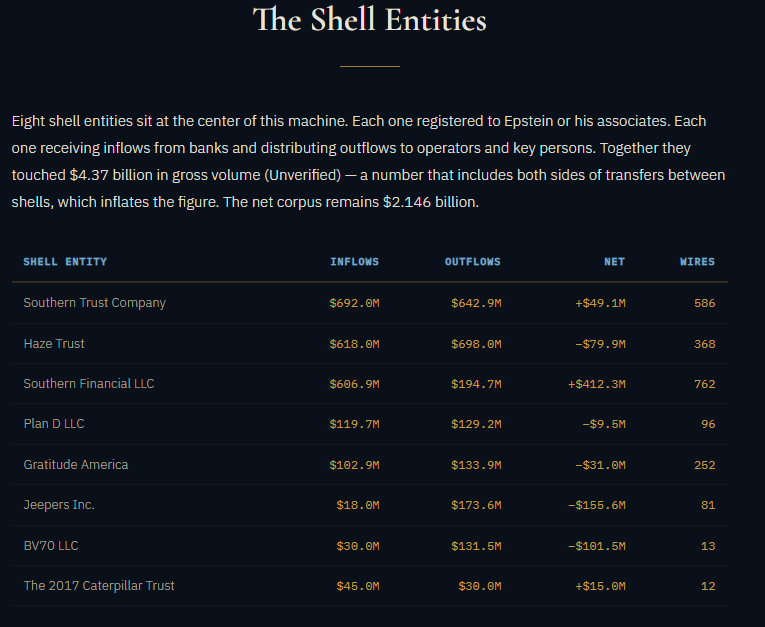Screen dimensions: 765x627
Task: Select the Southern Trust Company row
Action: coord(95,303)
